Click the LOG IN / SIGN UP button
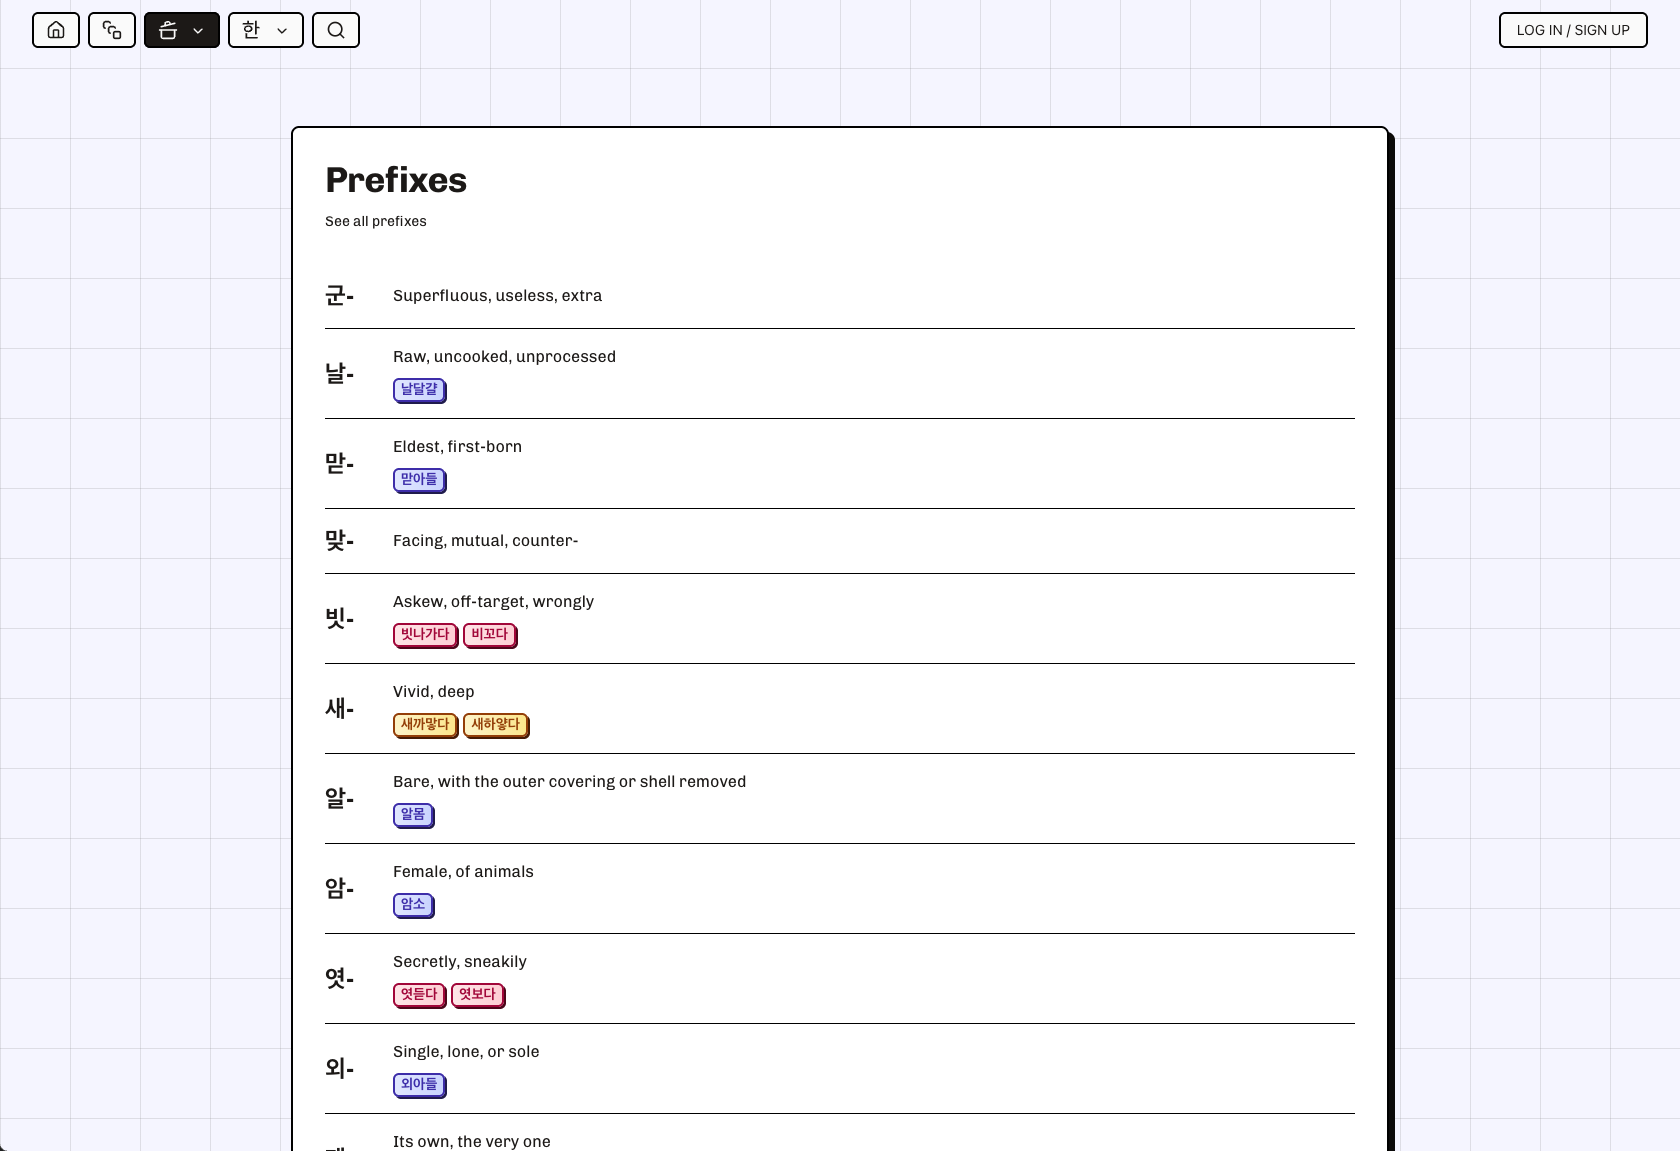 (x=1573, y=30)
